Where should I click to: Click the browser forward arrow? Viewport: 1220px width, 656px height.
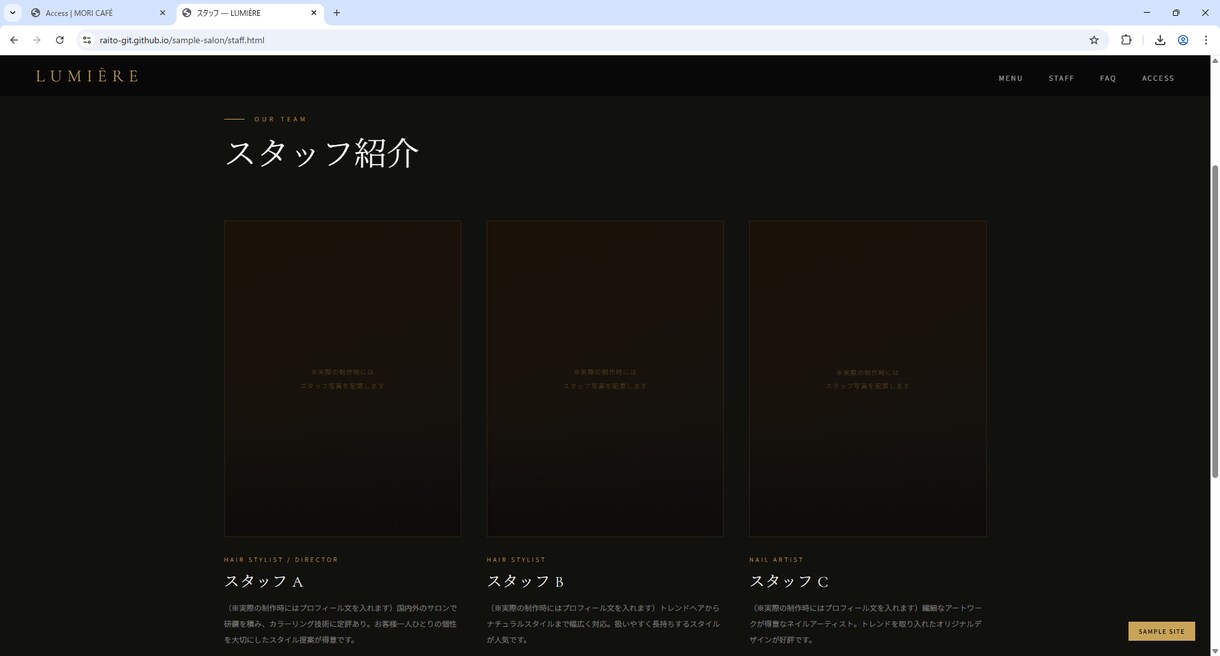(x=37, y=40)
